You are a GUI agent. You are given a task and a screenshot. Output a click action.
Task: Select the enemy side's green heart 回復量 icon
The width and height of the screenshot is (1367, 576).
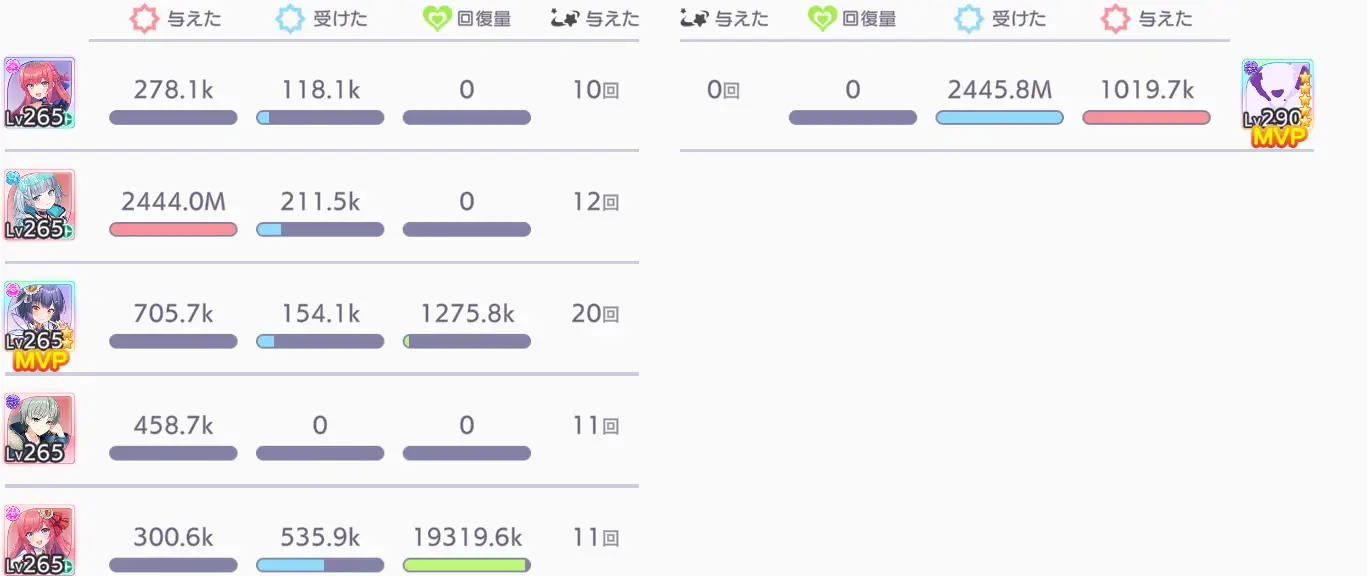click(x=821, y=20)
